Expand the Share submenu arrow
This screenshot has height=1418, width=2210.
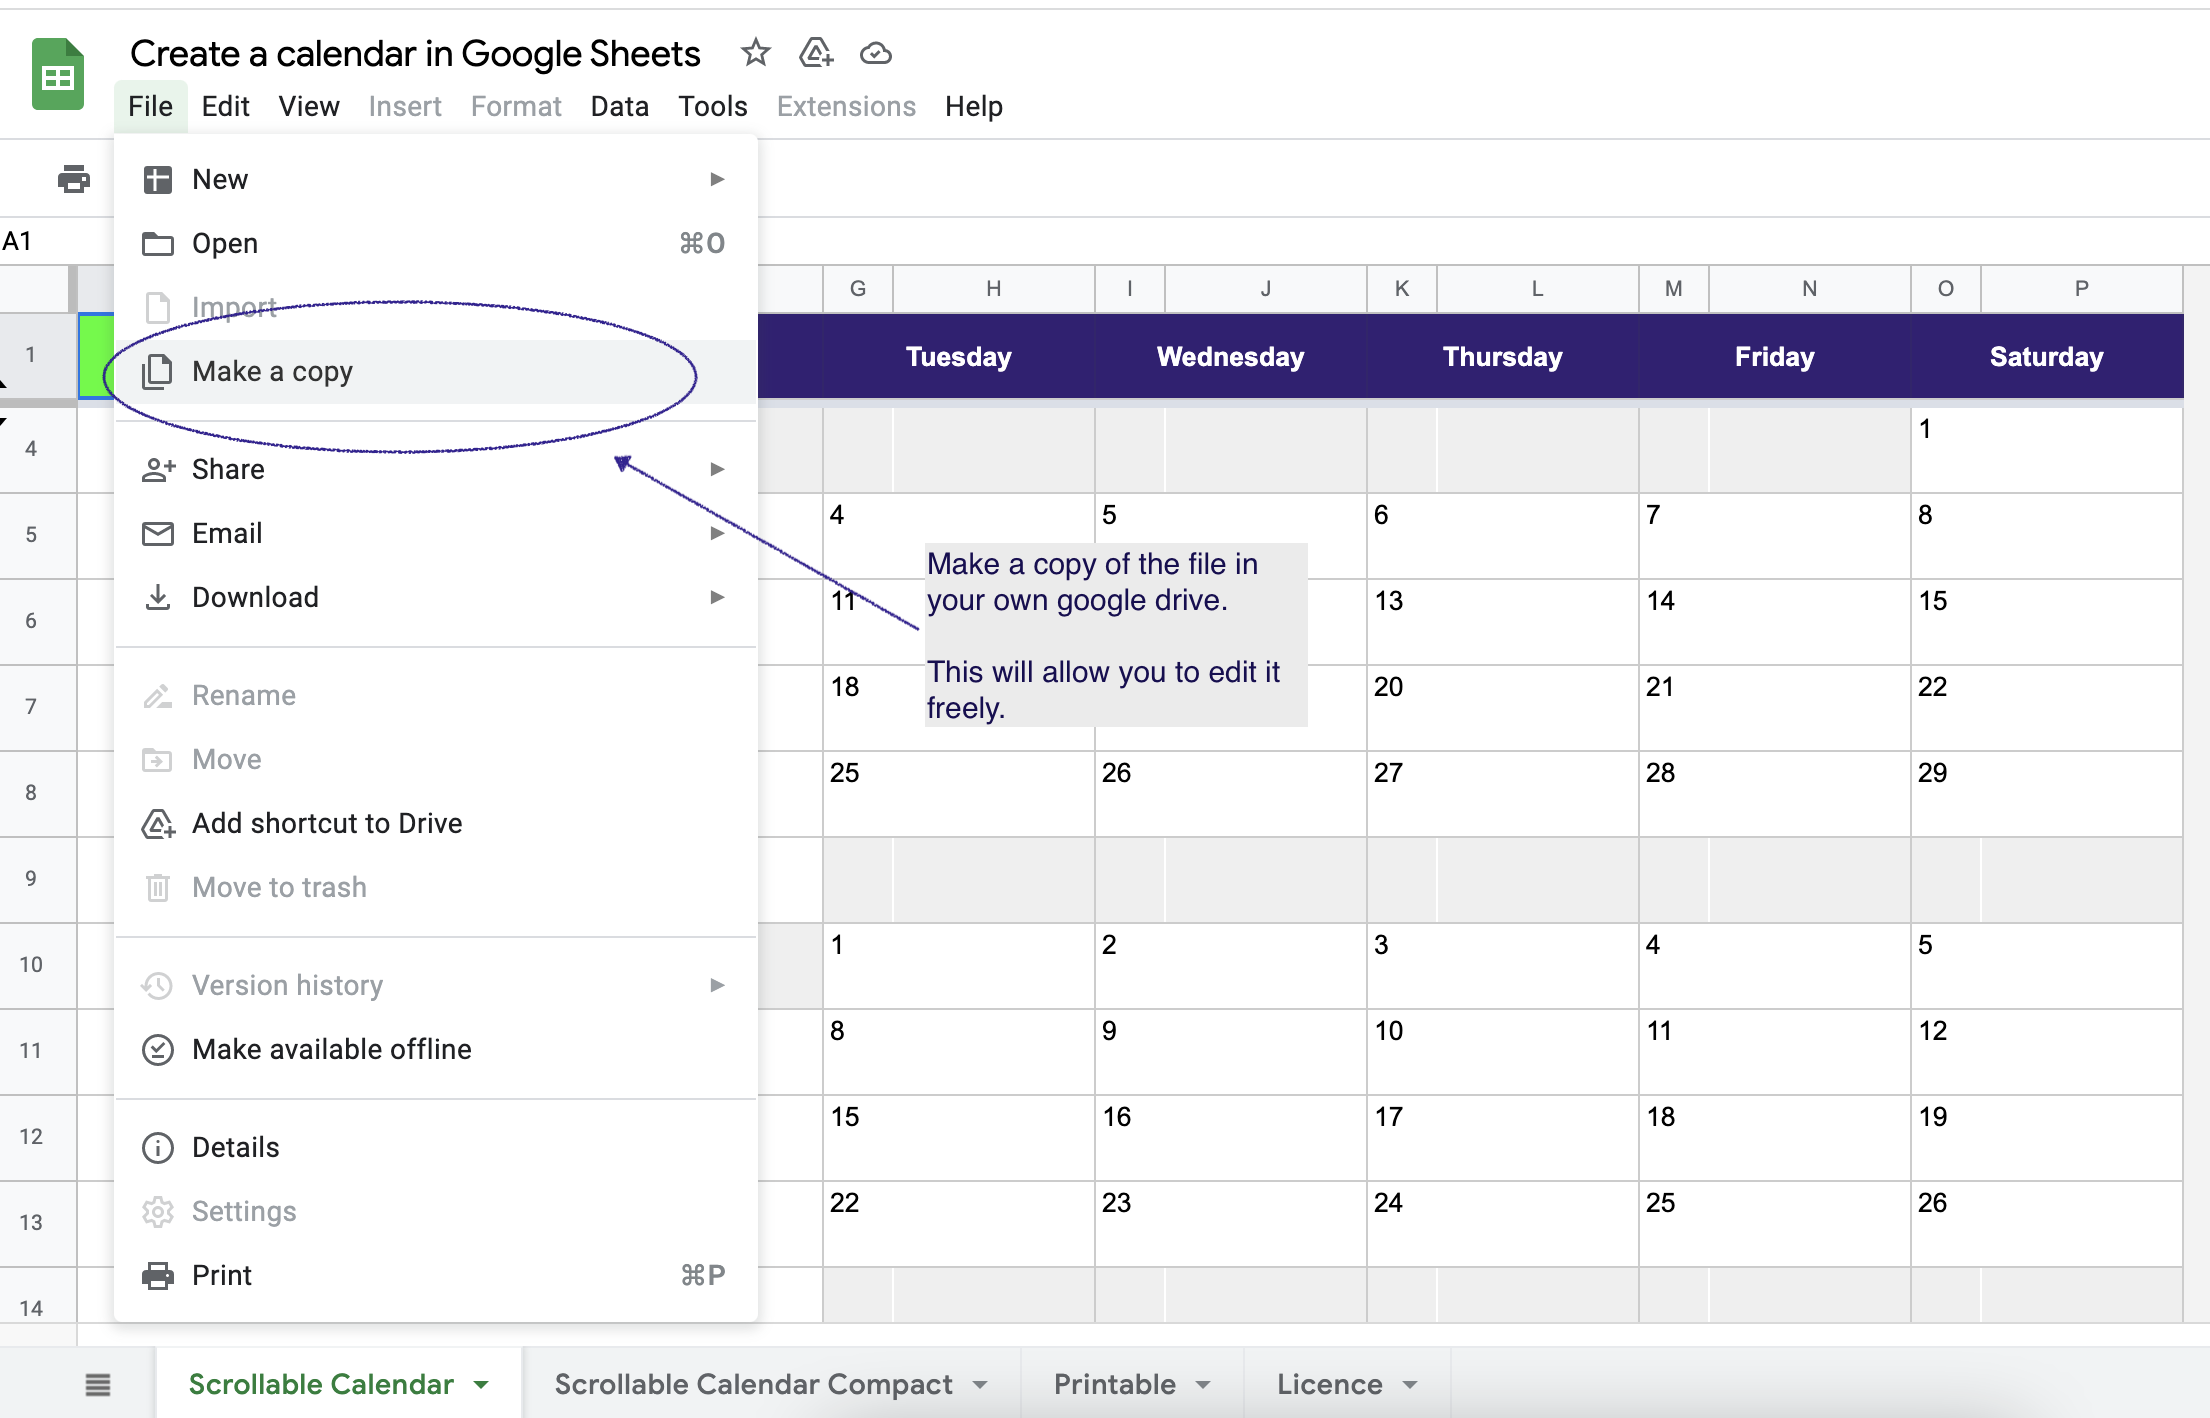tap(717, 470)
